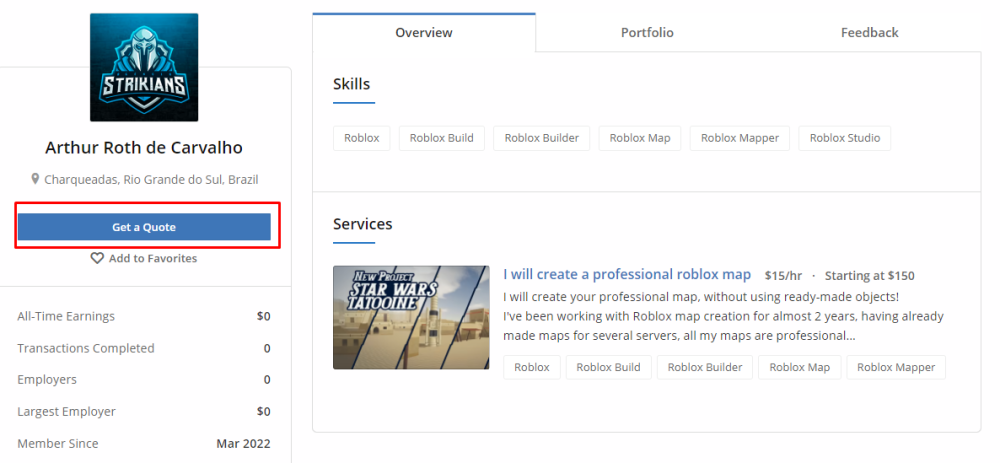Click the 'Member Since' label
The height and width of the screenshot is (463, 1000).
point(58,443)
